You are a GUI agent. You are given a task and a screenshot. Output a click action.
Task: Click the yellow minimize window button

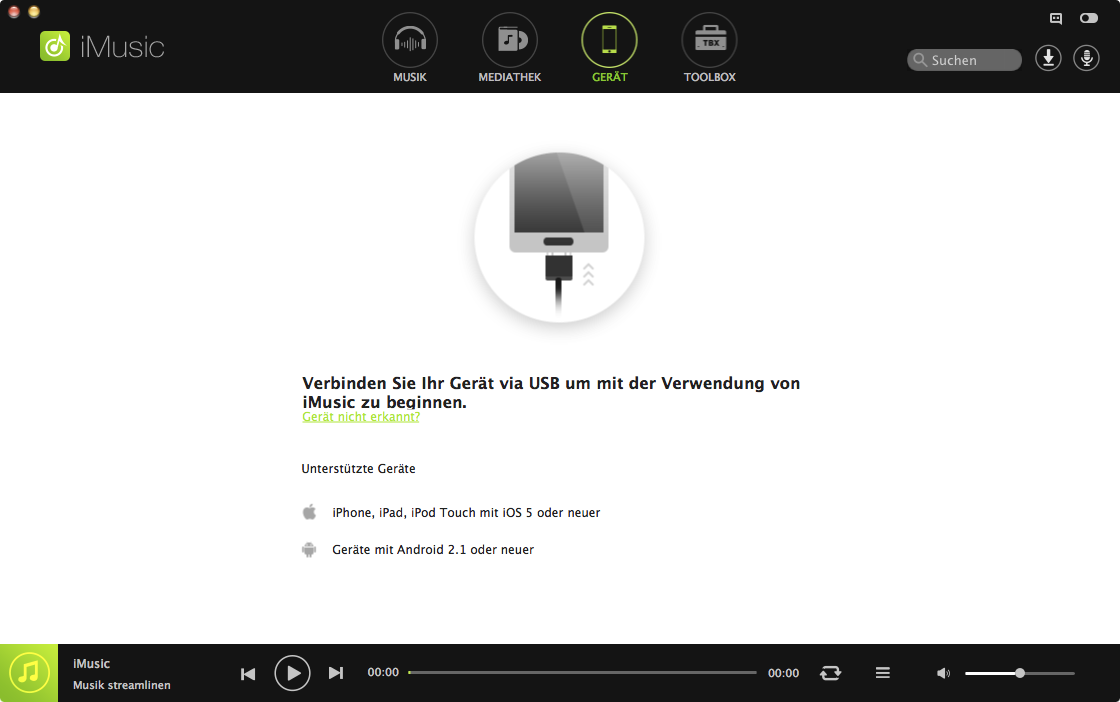tap(34, 11)
